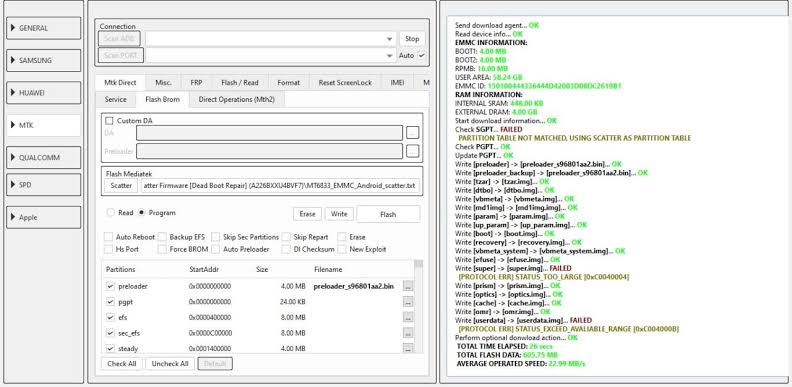
Task: Open the IMEI tab
Action: pos(397,83)
